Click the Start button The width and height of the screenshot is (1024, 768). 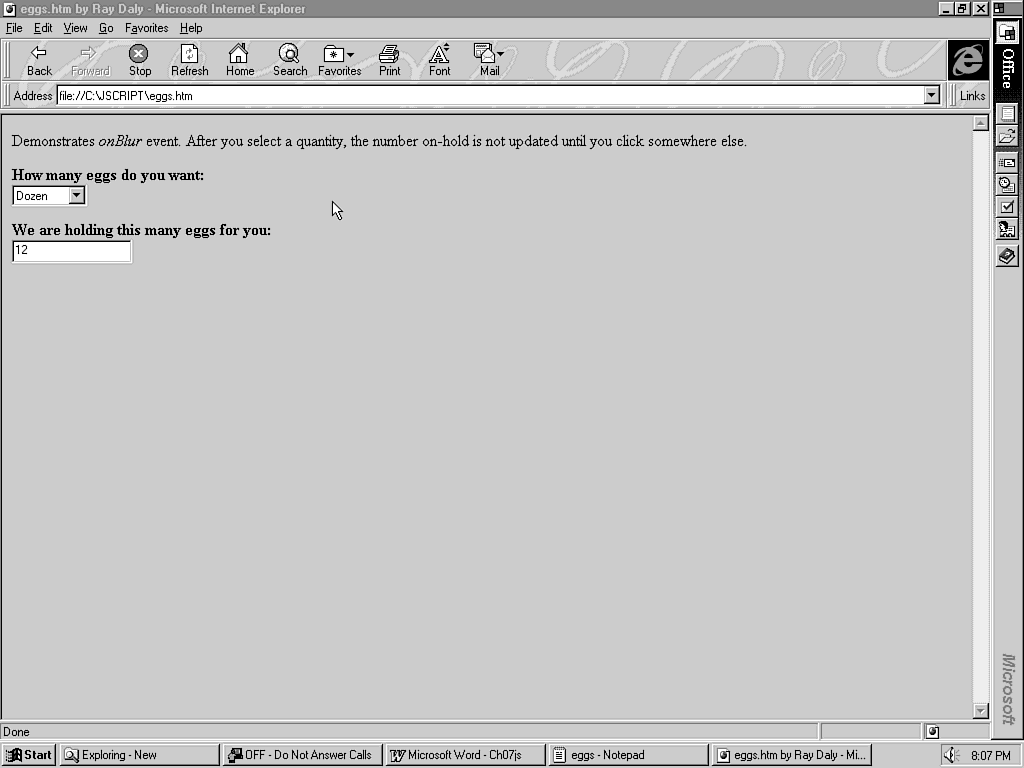(x=29, y=755)
